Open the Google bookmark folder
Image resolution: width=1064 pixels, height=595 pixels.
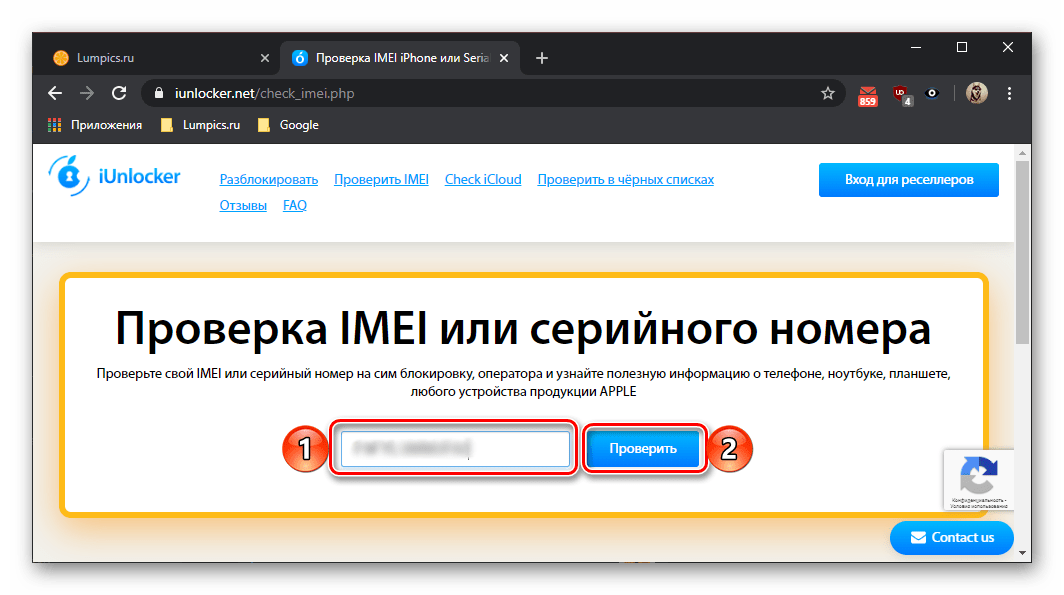(288, 125)
